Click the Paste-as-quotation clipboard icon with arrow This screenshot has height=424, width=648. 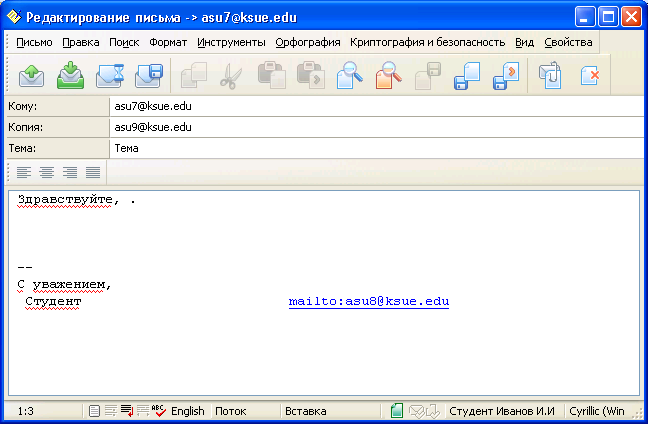[x=310, y=76]
